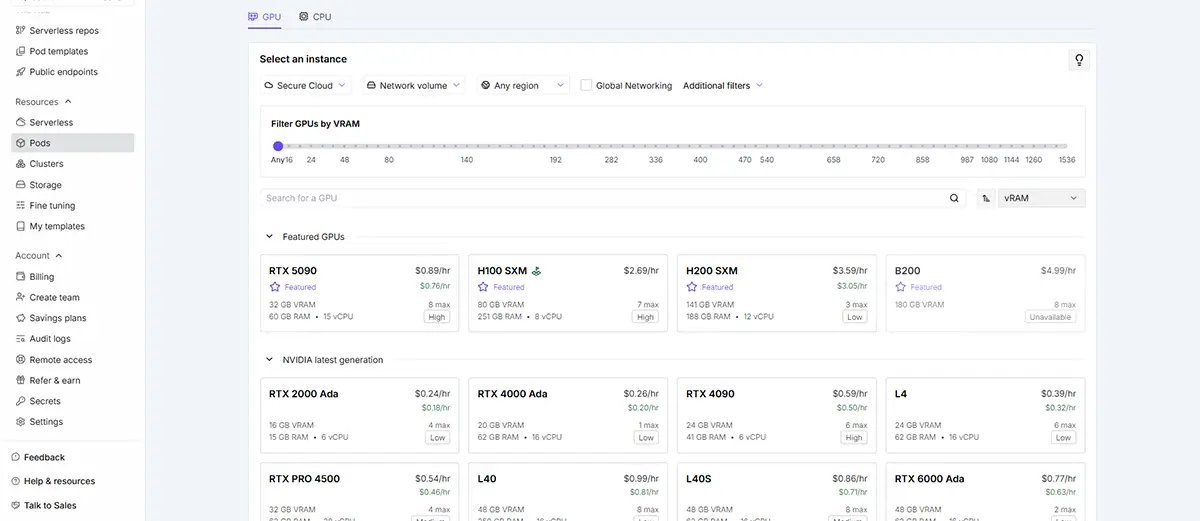The image size is (1200, 521).
Task: Switch to the CPU tab
Action: click(315, 17)
